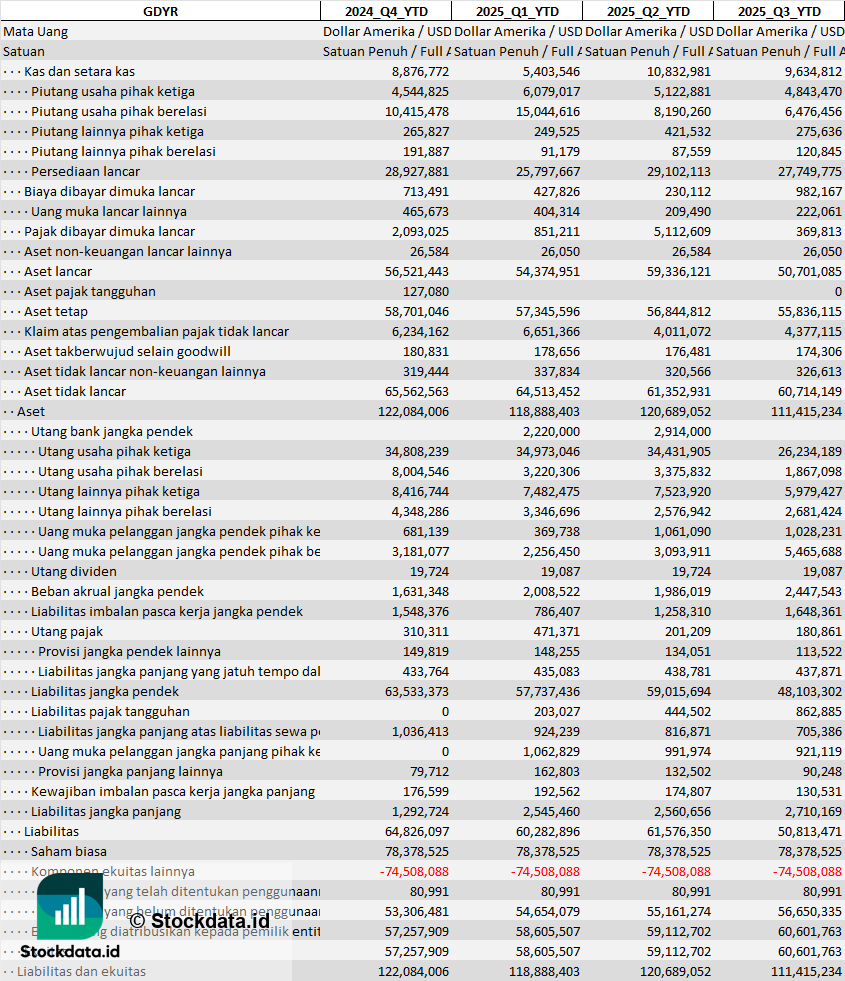Click Liabilitas pajak tangguhan label
Viewport: 845px width, 981px height.
110,712
